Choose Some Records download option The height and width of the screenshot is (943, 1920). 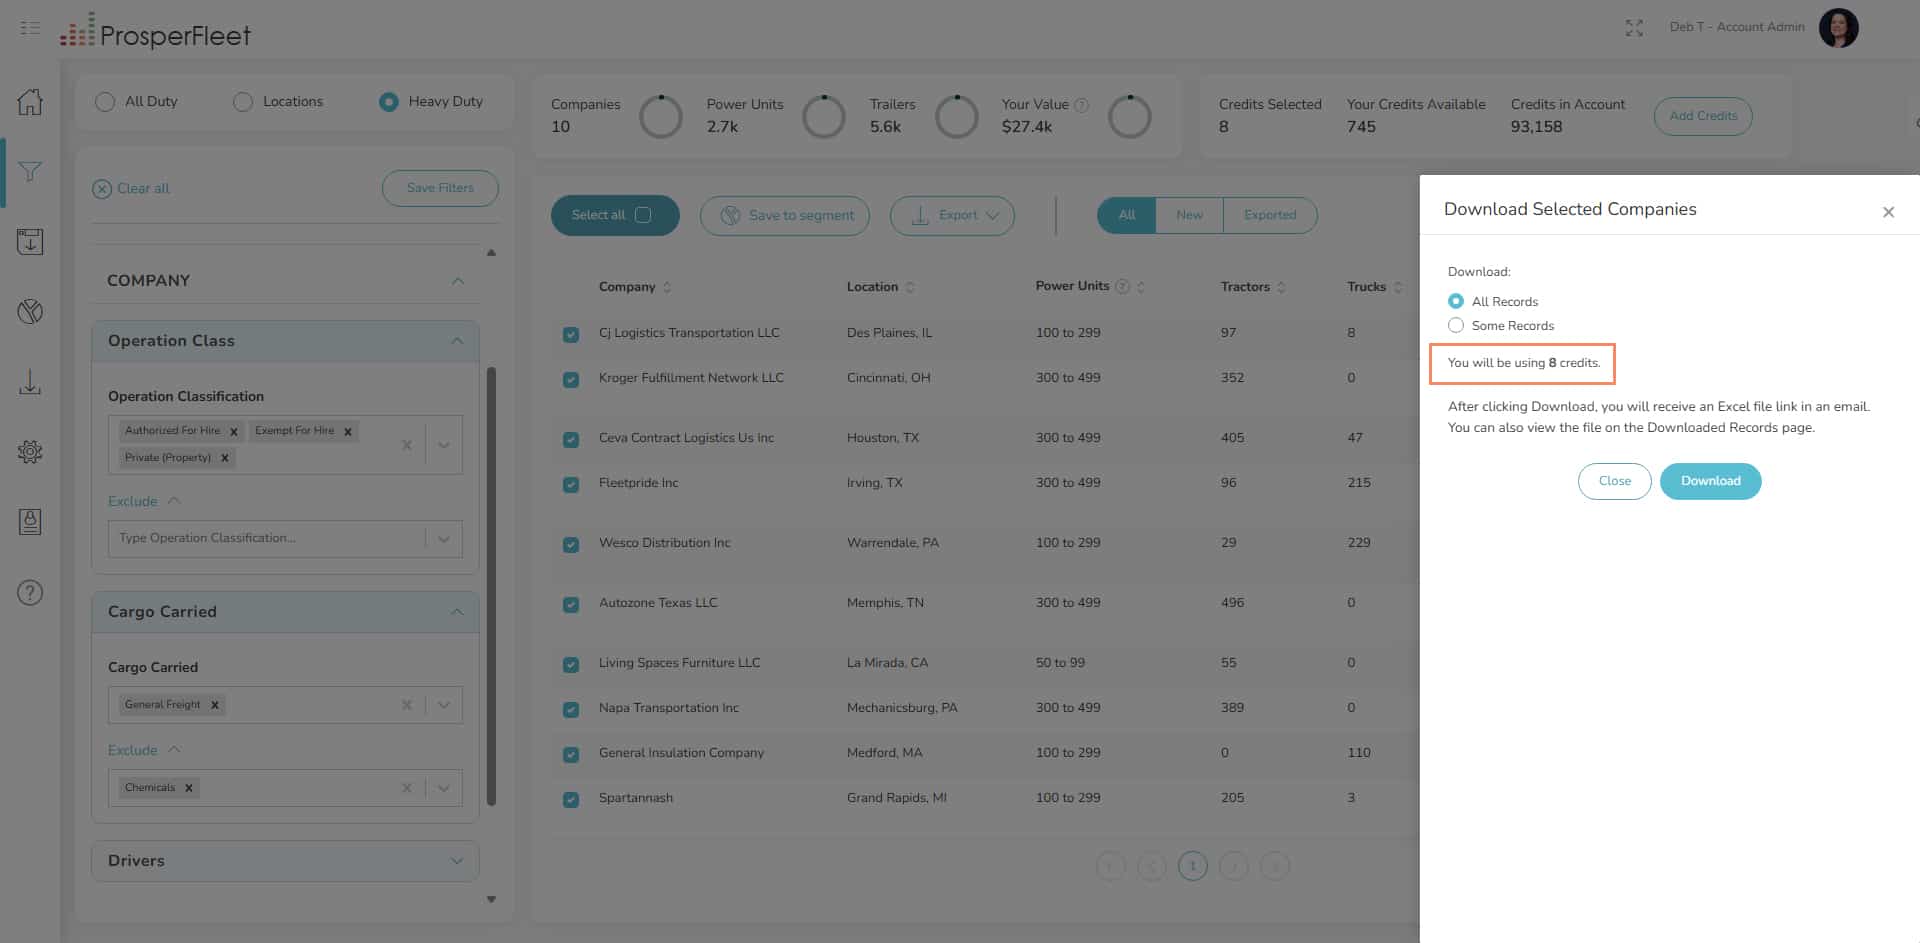click(x=1456, y=325)
